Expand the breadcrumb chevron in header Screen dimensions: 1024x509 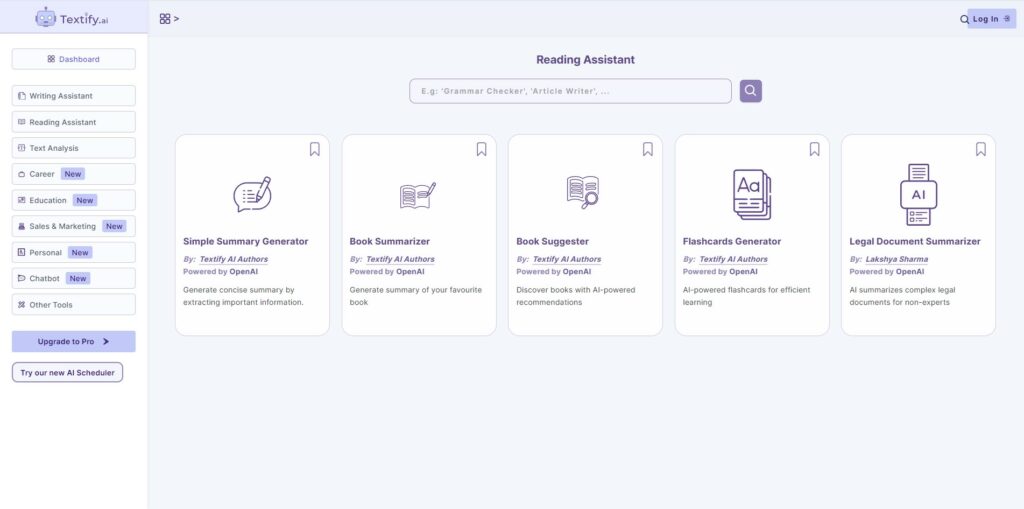click(176, 19)
